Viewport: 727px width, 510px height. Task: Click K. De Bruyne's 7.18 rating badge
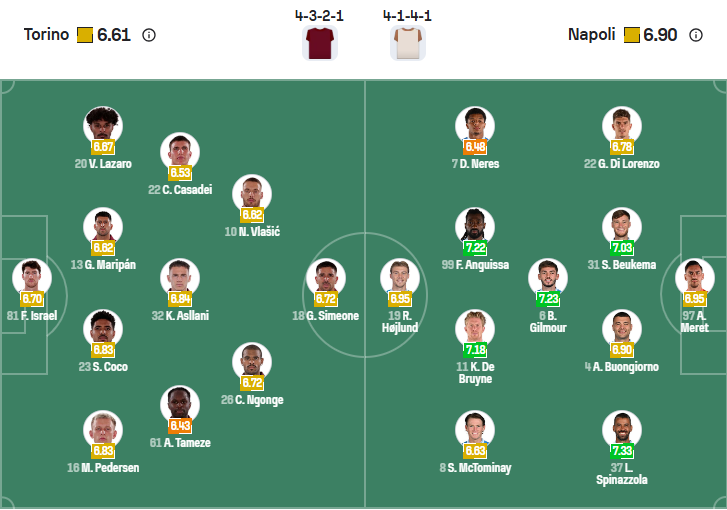click(x=475, y=350)
